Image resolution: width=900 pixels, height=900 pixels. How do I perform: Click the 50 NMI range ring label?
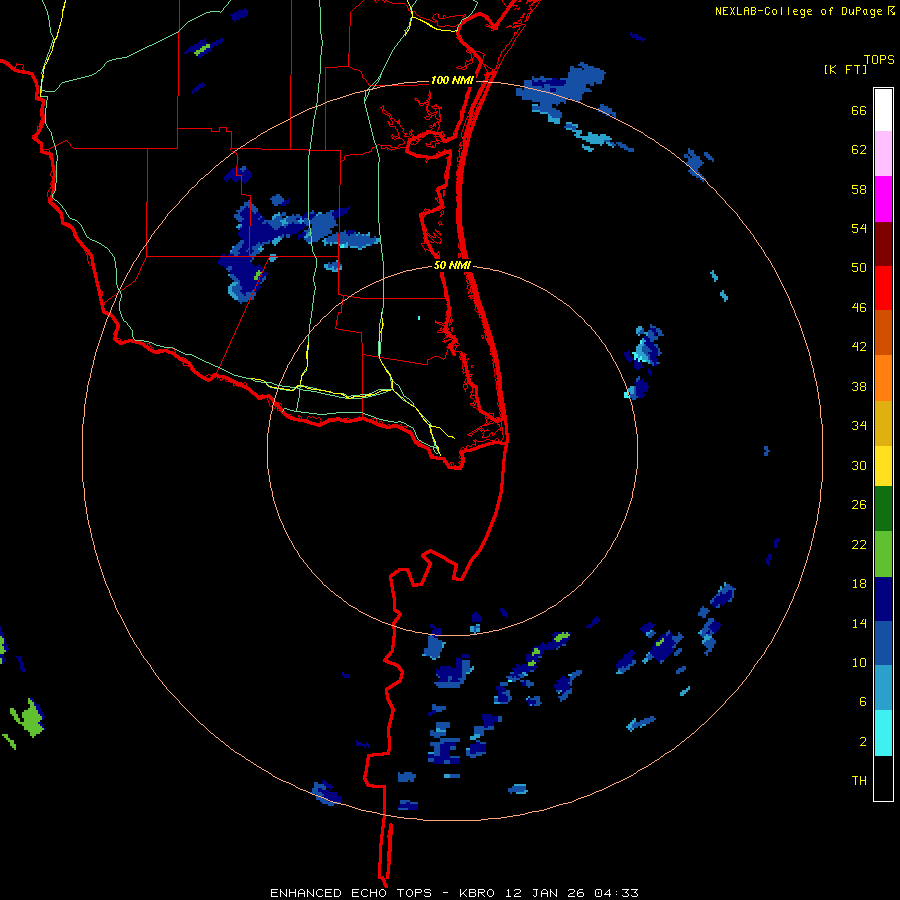click(x=452, y=265)
